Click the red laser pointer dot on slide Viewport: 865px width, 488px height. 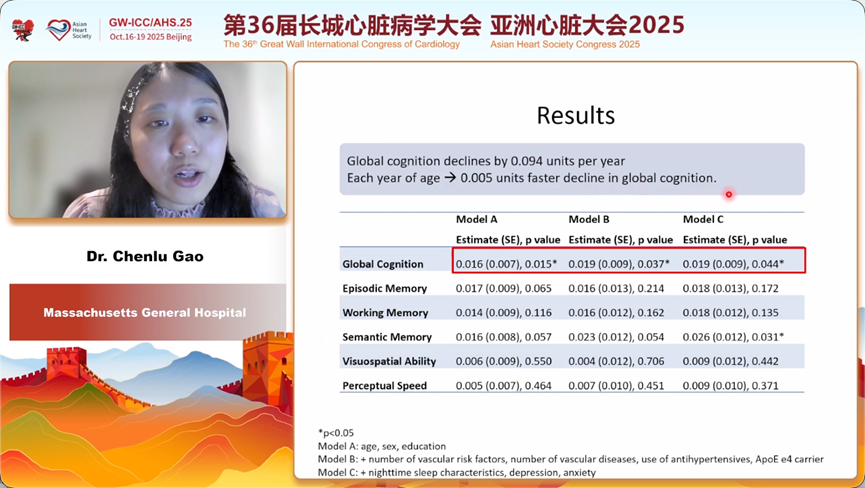[729, 194]
